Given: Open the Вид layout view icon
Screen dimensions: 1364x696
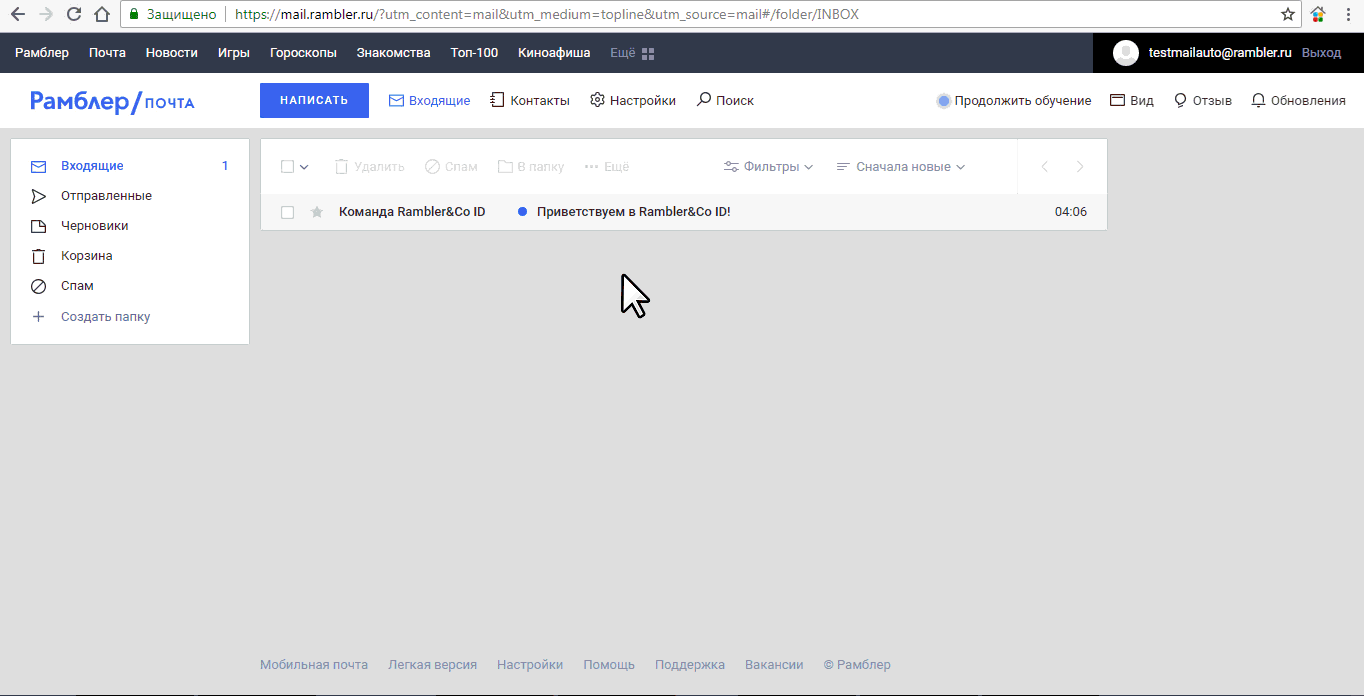Looking at the screenshot, I should [x=1117, y=100].
